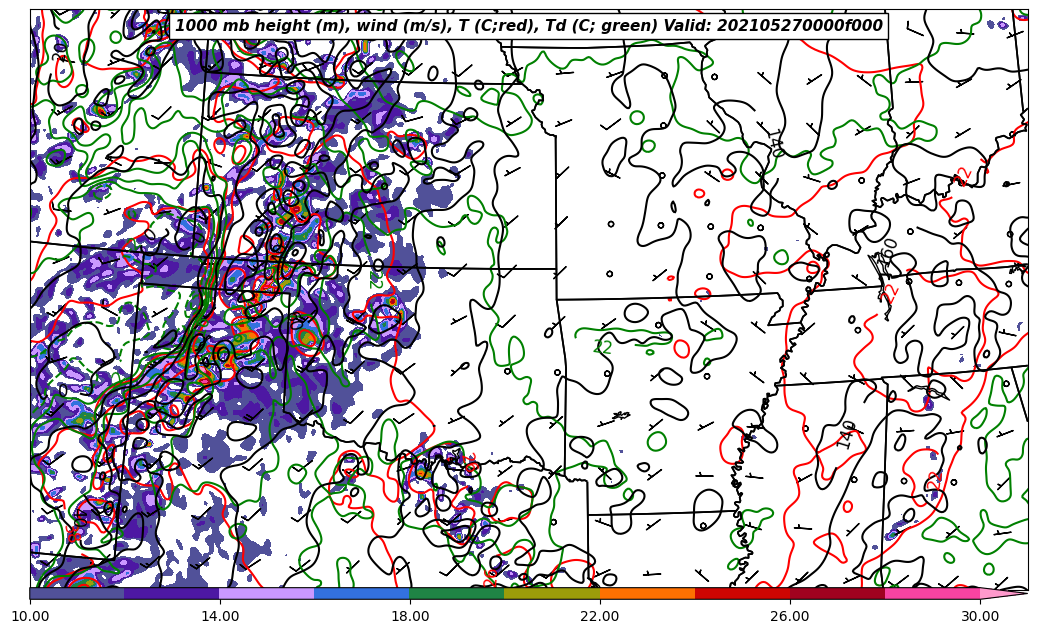Select the light lavender 14–16 colorbar segment
The image size is (1037, 633).
click(267, 593)
